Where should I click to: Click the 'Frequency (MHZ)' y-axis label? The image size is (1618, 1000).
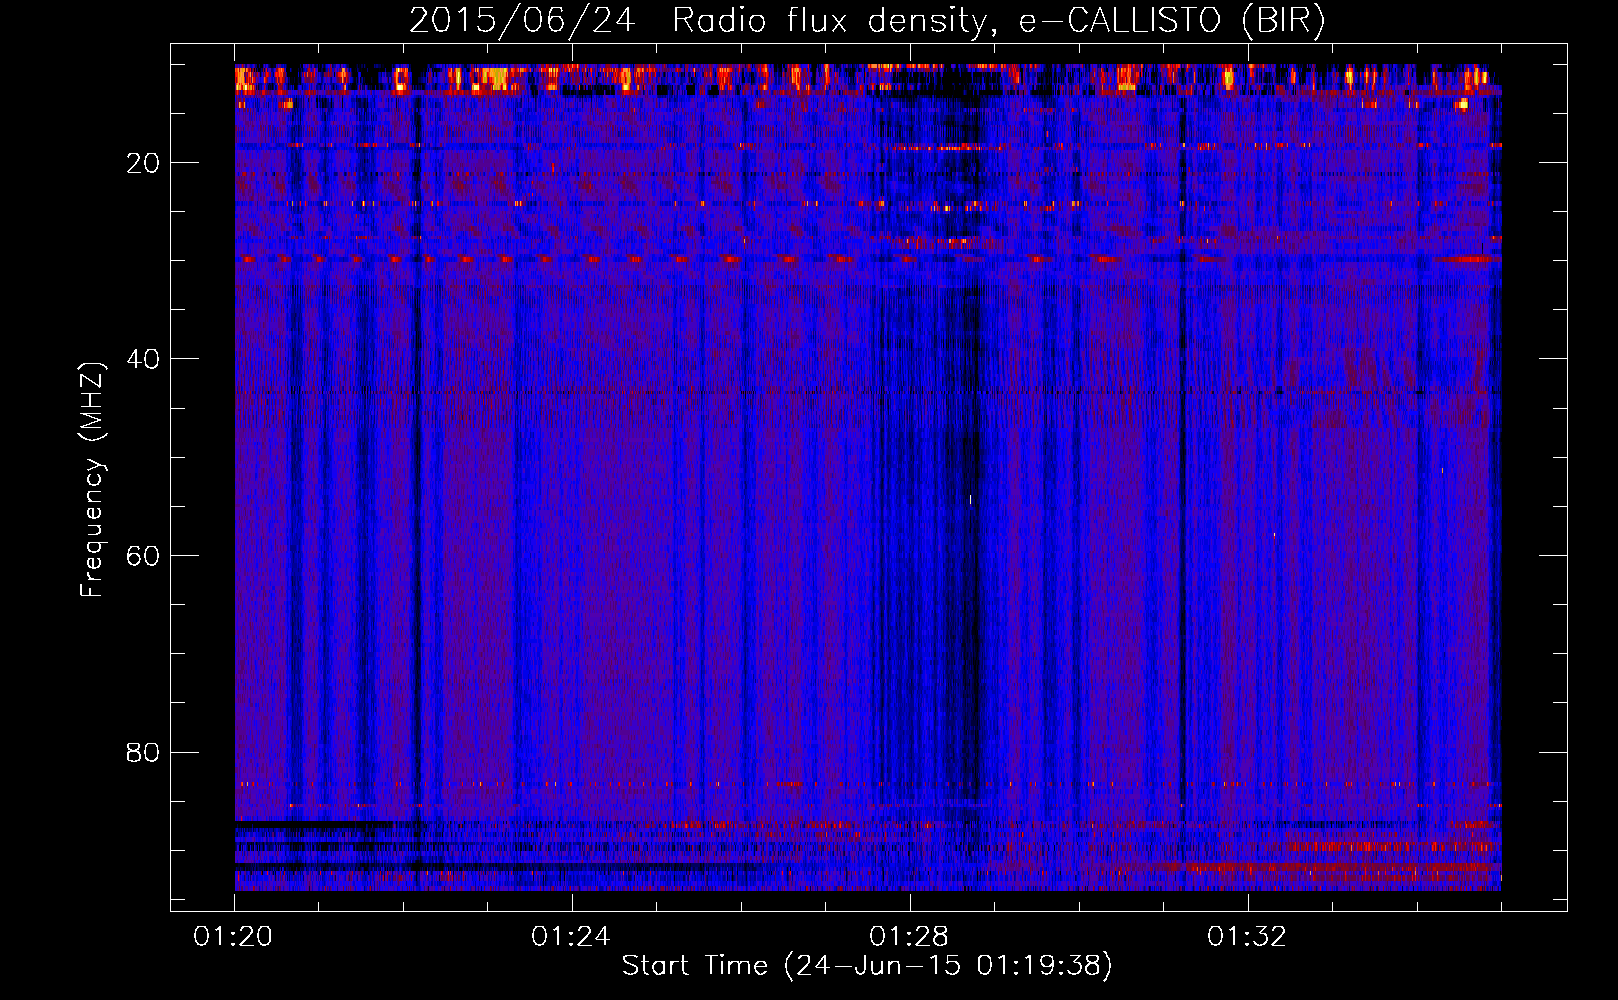[x=92, y=480]
